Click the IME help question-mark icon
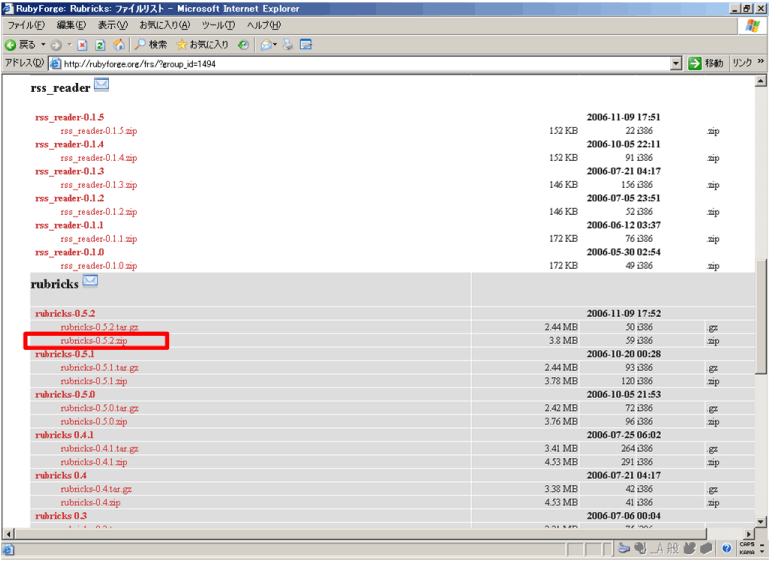 727,548
